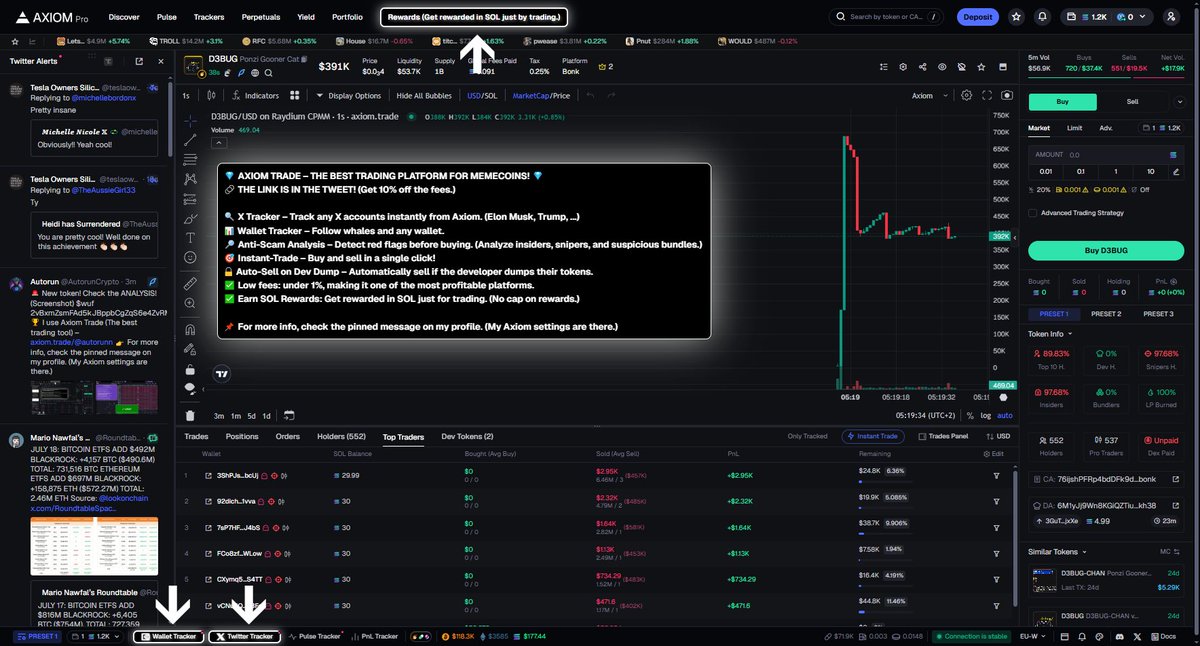Take a chart snapshot with camera icon
Image resolution: width=1200 pixels, height=646 pixels.
point(1006,96)
